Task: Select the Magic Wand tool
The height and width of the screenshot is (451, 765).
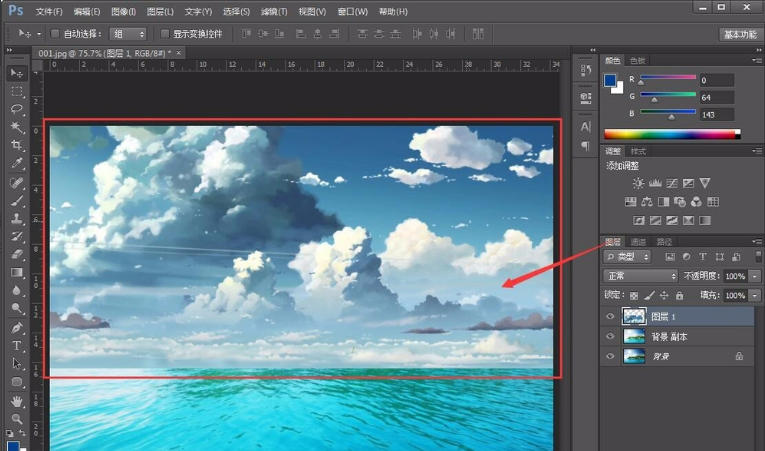Action: click(17, 127)
